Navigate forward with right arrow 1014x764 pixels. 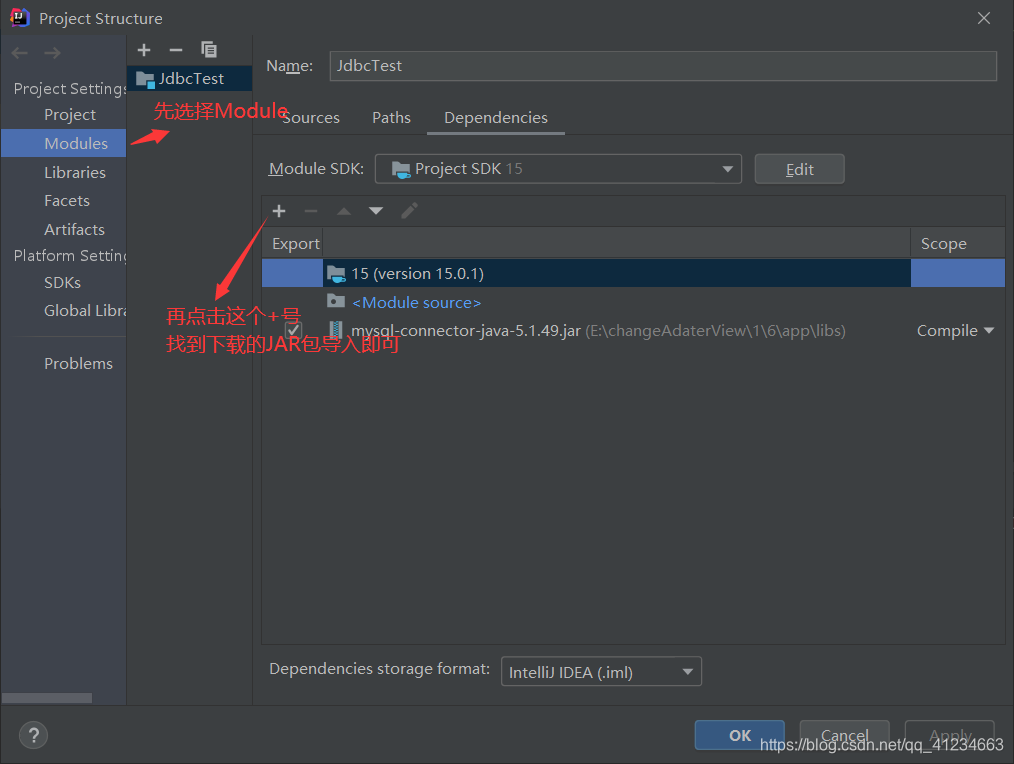click(x=52, y=53)
